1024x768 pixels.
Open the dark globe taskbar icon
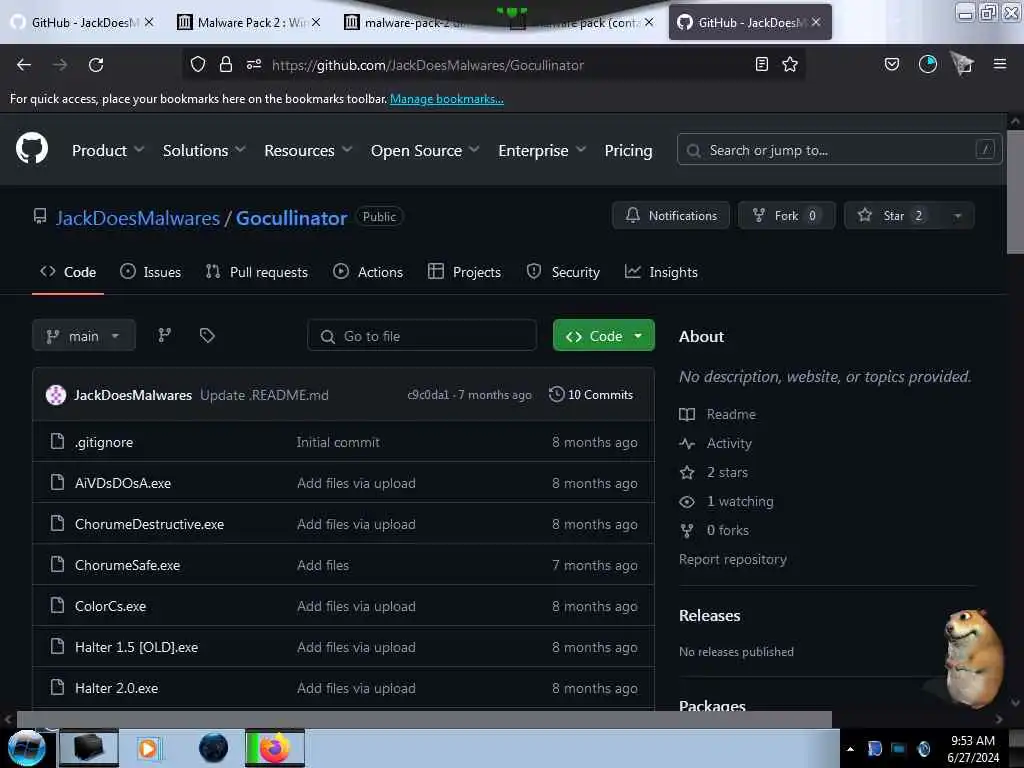click(x=213, y=748)
